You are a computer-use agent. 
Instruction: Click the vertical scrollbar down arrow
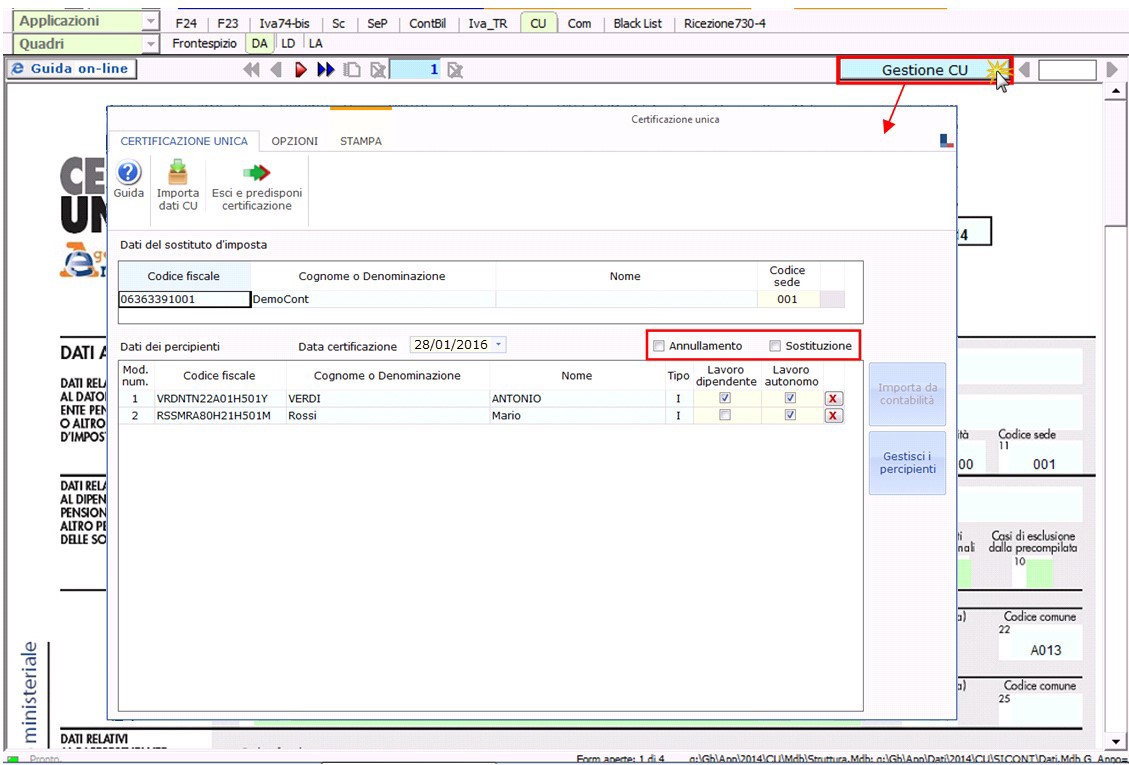coord(1117,742)
